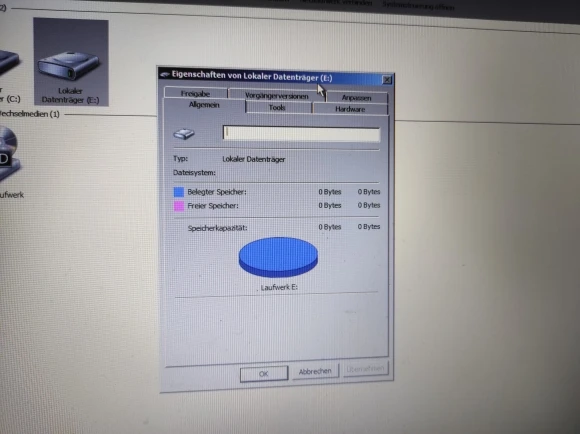Click the title bar drive icon of Eigenschaften dialog
This screenshot has height=434, width=580.
[165, 74]
